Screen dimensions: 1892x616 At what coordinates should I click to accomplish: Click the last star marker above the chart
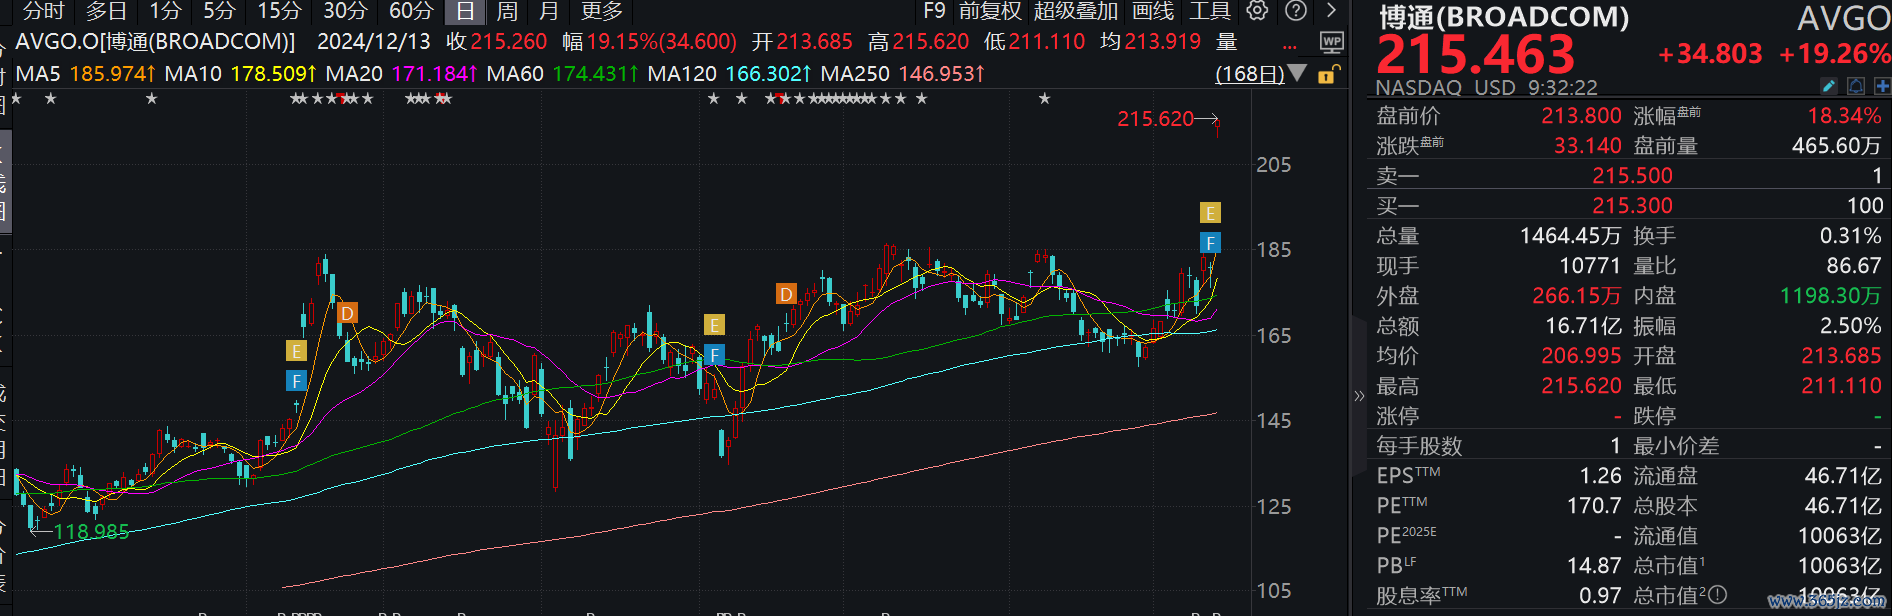[1044, 98]
